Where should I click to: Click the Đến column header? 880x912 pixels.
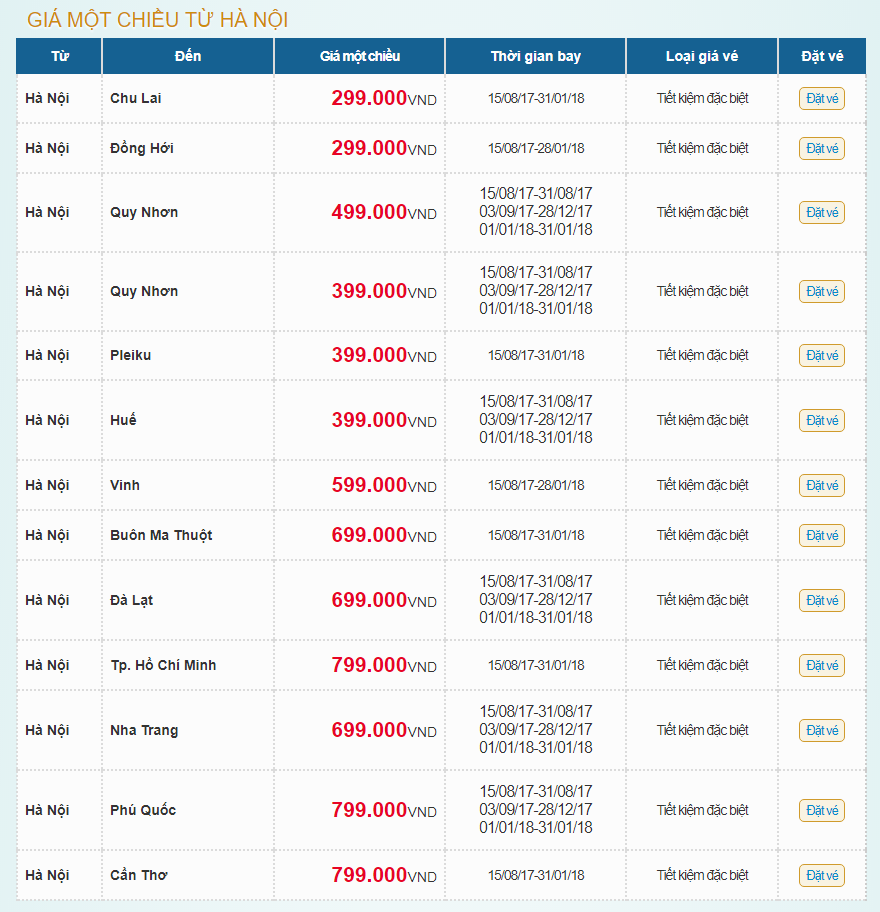point(188,56)
